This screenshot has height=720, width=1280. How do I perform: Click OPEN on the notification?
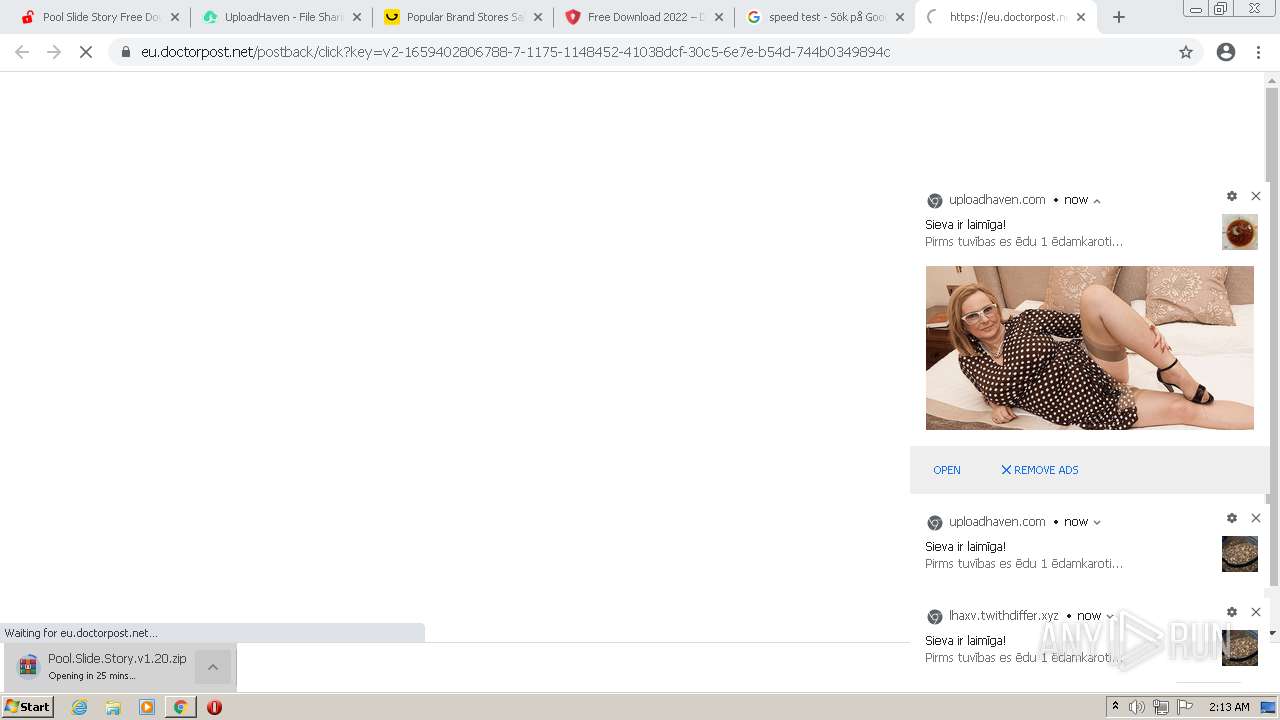[x=947, y=470]
